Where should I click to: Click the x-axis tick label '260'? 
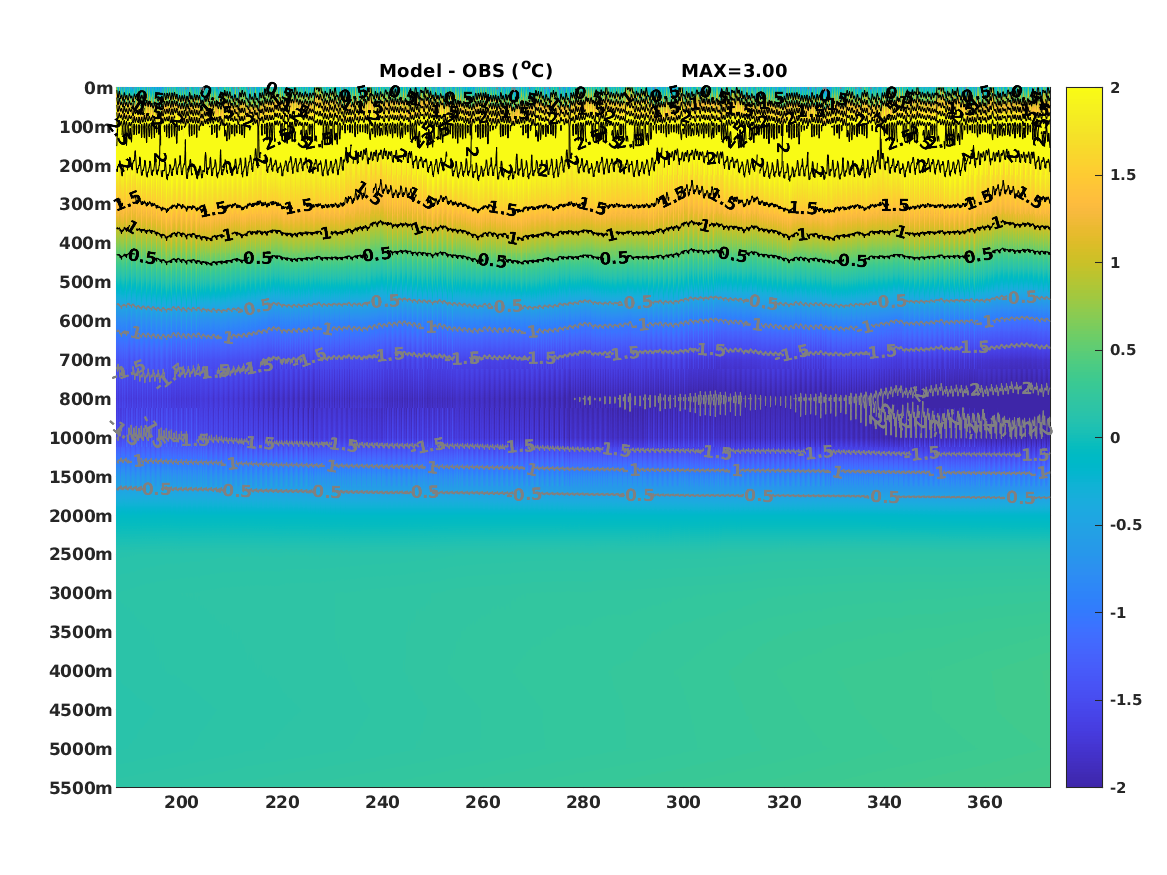(x=483, y=802)
